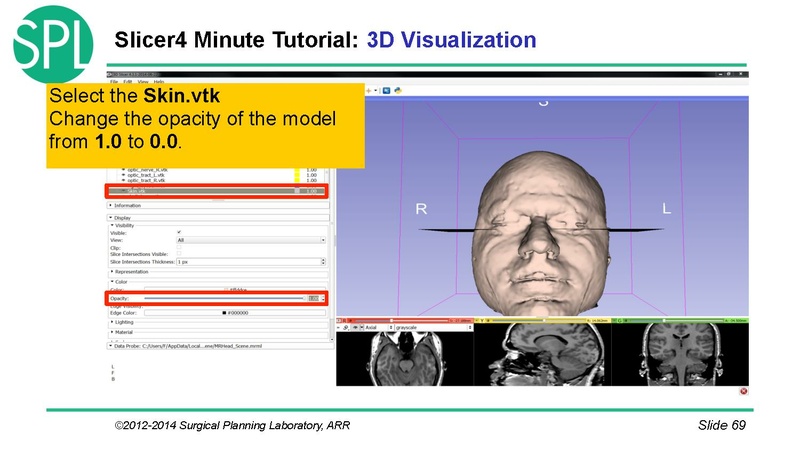Viewport: 800px width, 450px height.
Task: Open the Axial orientation dropdown
Action: (379, 328)
